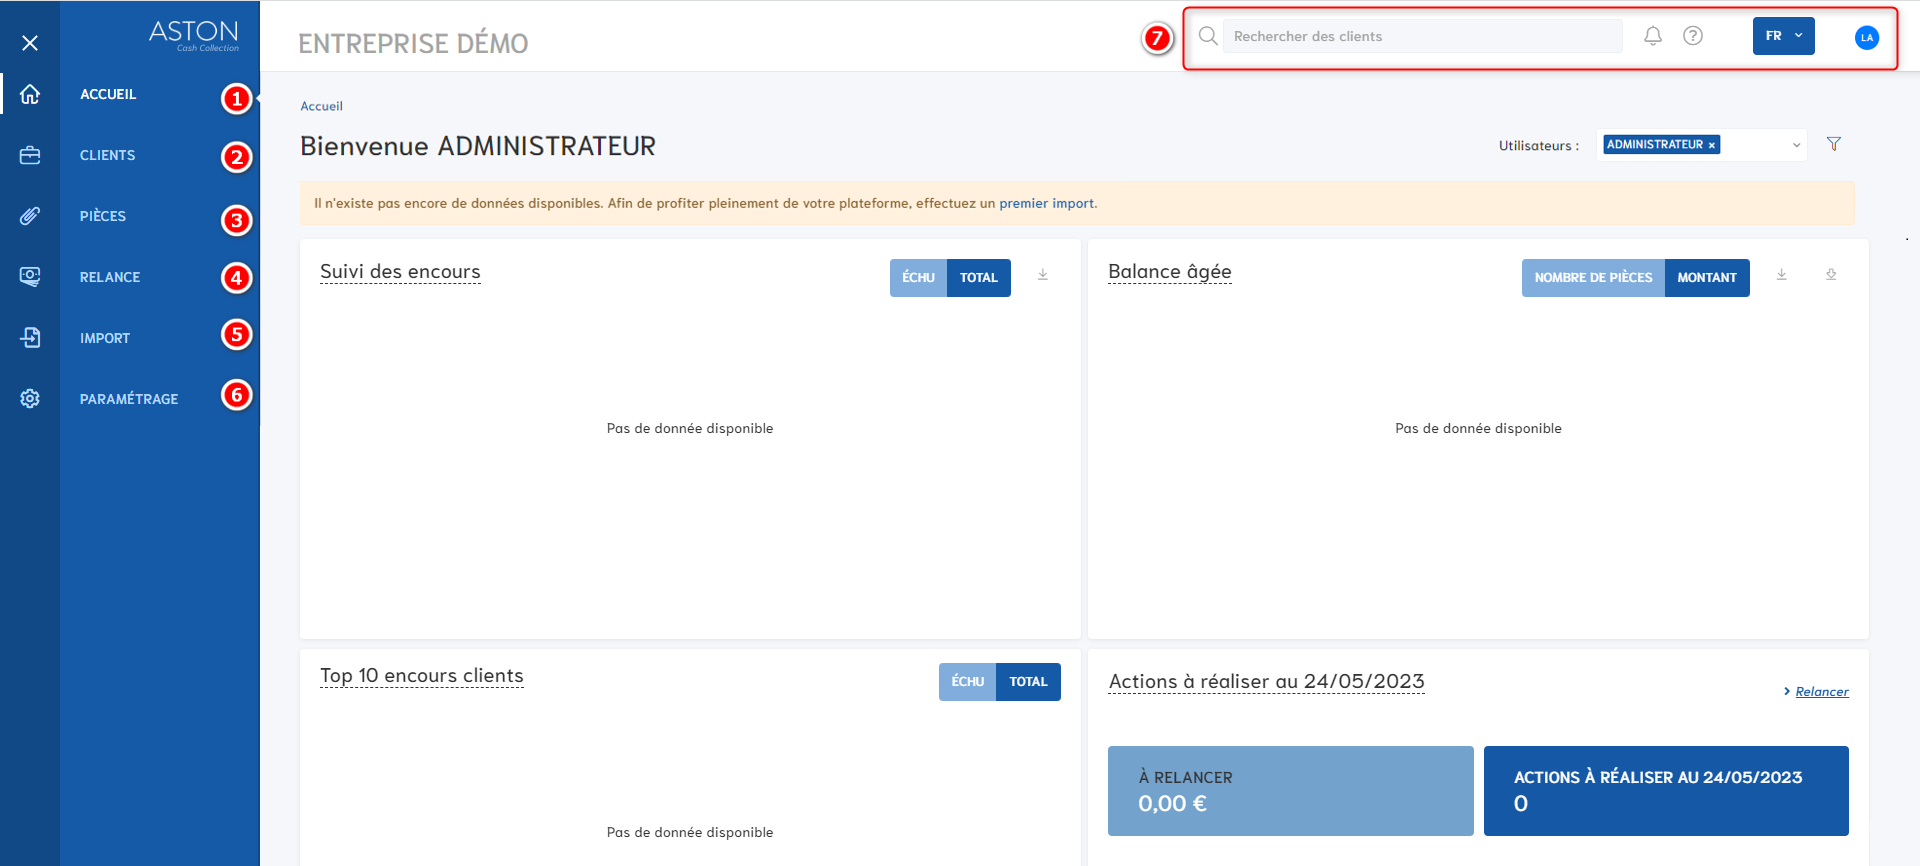Switch Balance âgée to Nombre de pièces
This screenshot has height=866, width=1920.
(x=1593, y=278)
